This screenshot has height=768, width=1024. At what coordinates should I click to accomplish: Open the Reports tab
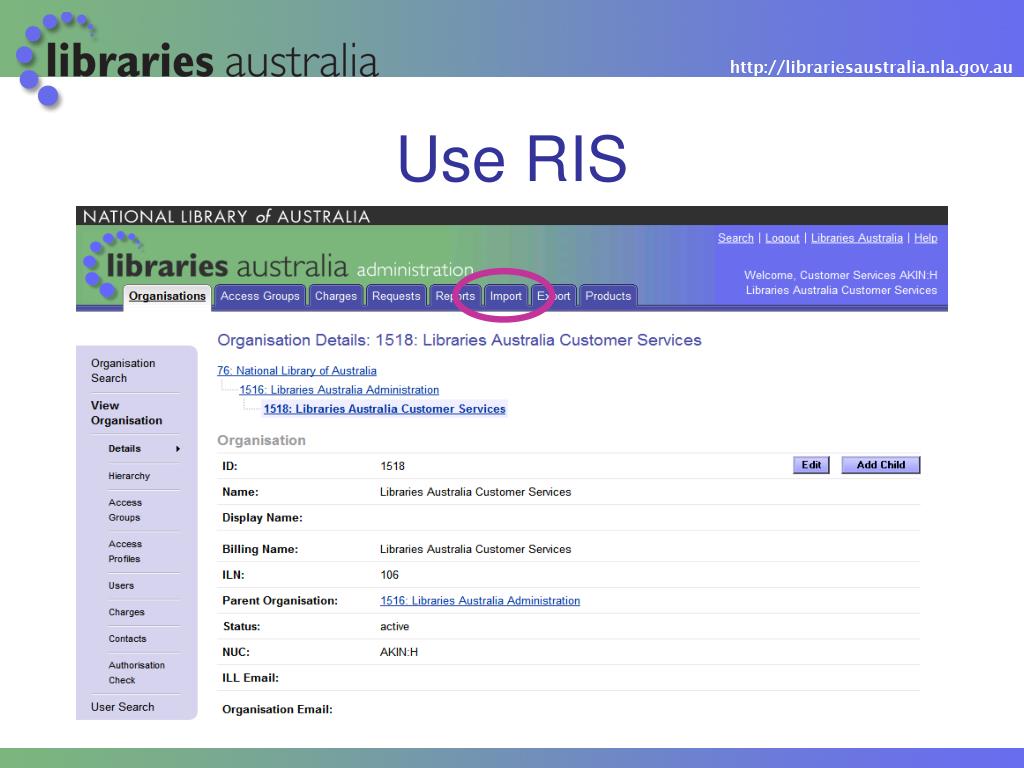455,296
